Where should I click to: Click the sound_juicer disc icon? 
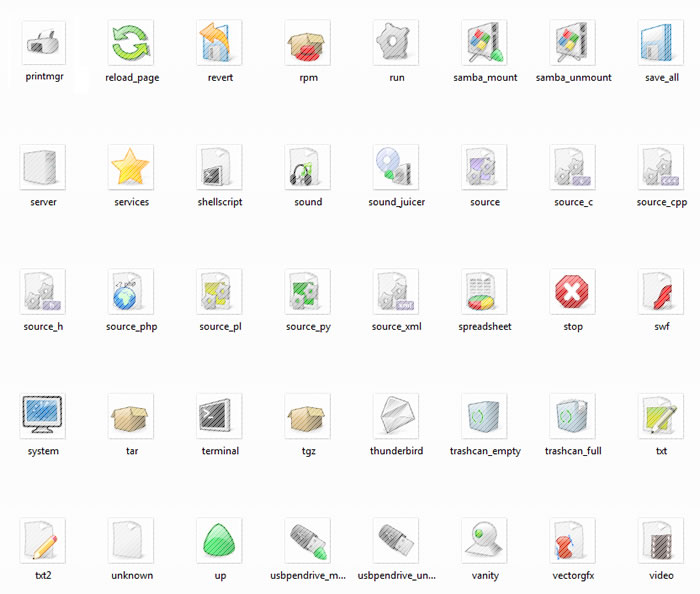tap(396, 167)
